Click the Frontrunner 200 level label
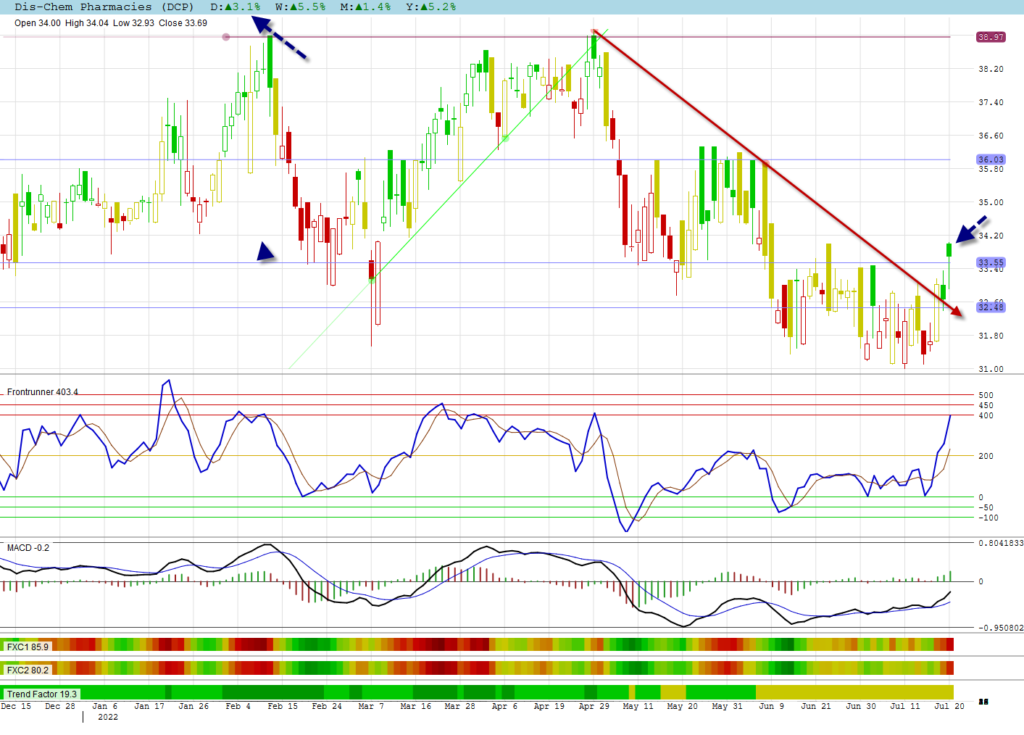The height and width of the screenshot is (735, 1024). coord(985,457)
